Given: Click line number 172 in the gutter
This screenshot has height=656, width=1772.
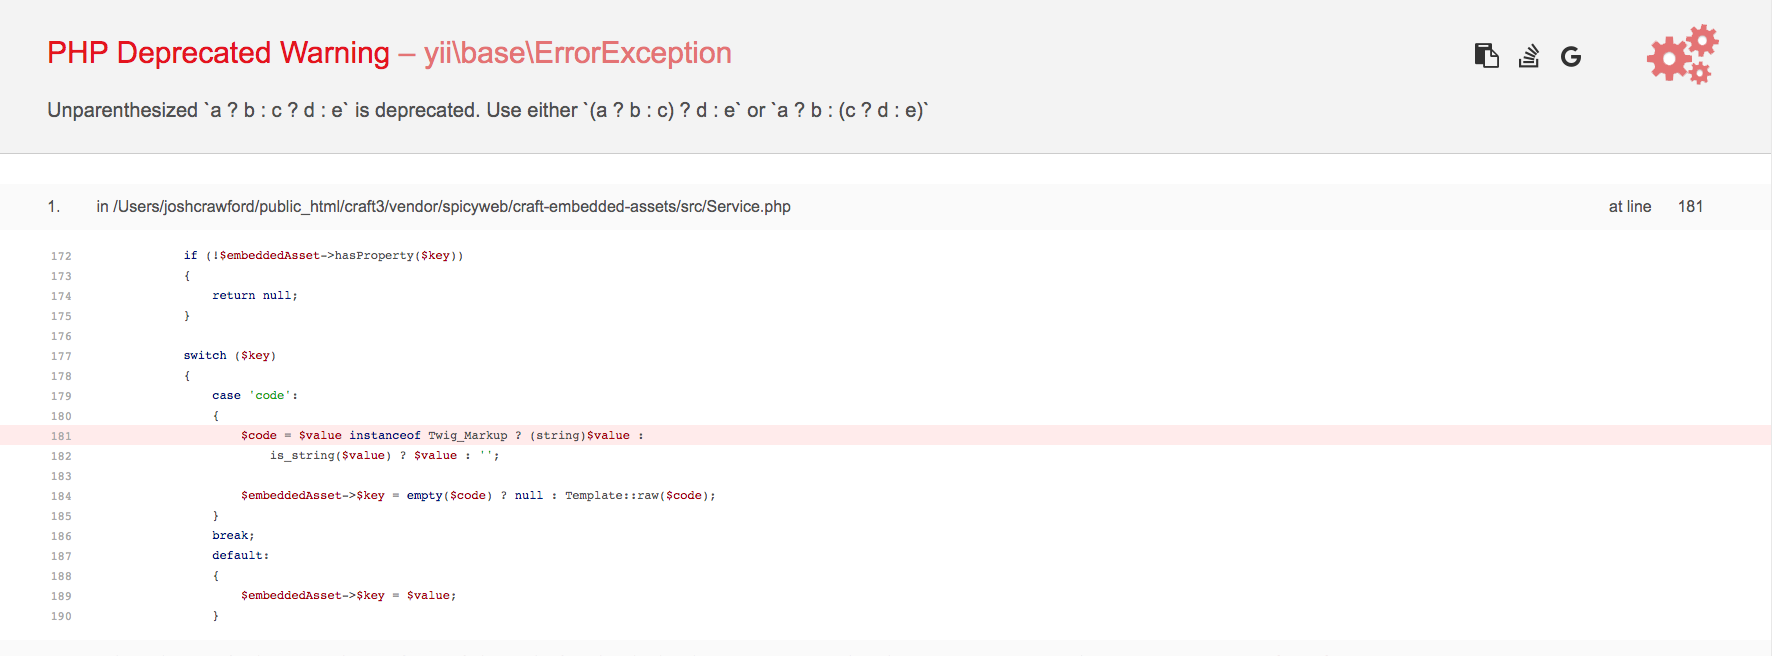Looking at the screenshot, I should (x=61, y=256).
